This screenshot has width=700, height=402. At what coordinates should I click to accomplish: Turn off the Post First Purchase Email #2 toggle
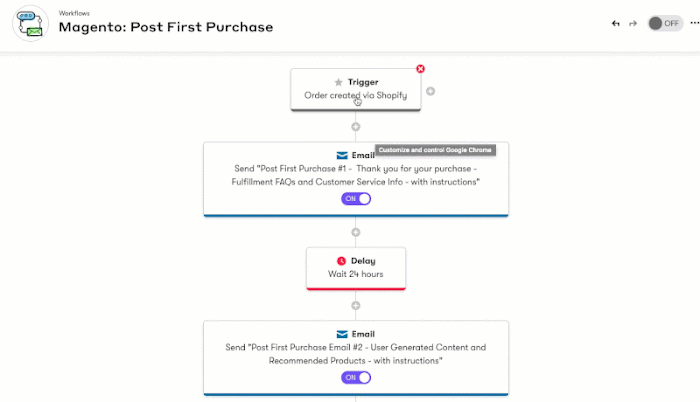(x=356, y=377)
